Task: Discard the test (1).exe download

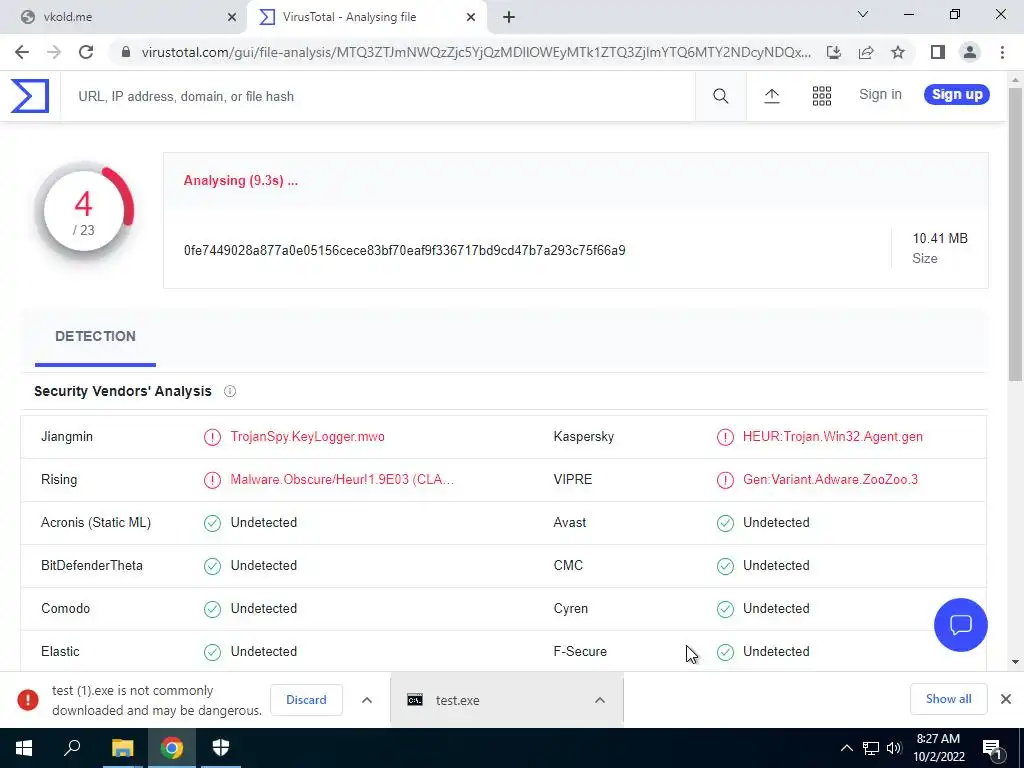Action: pyautogui.click(x=306, y=700)
